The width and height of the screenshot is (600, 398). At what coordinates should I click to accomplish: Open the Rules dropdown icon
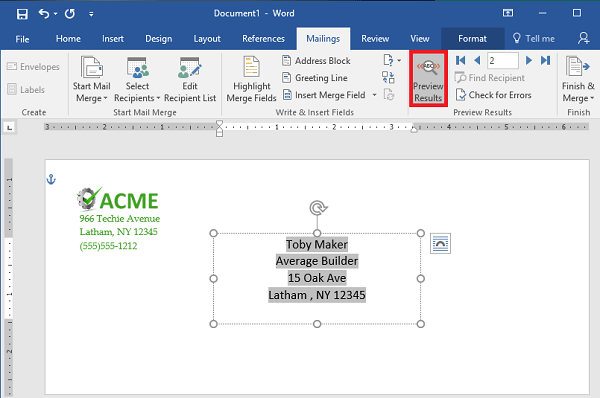click(x=391, y=60)
